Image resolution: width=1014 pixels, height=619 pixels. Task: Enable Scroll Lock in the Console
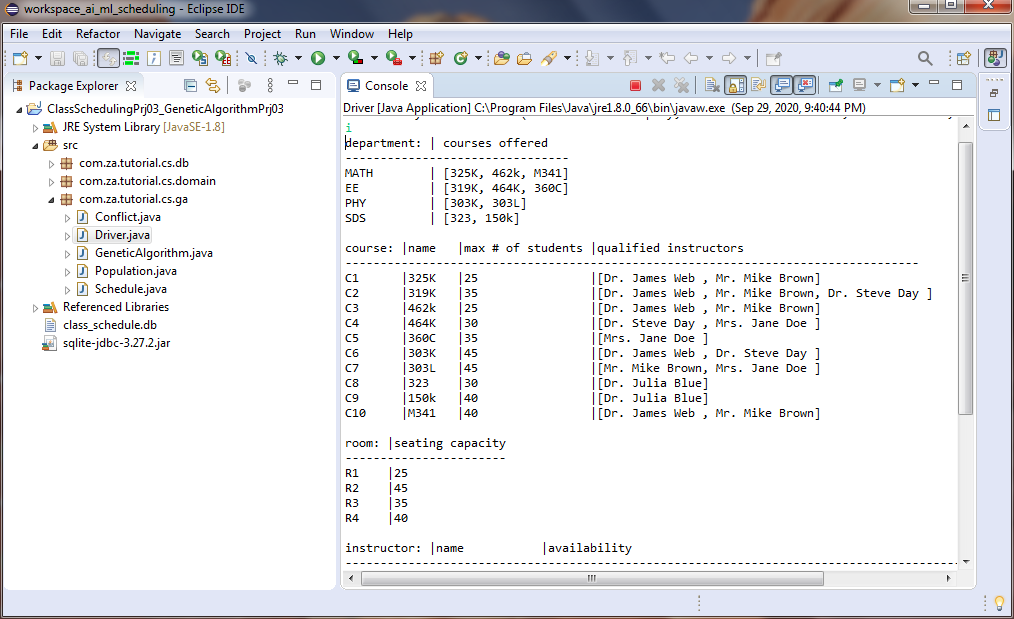coord(737,85)
